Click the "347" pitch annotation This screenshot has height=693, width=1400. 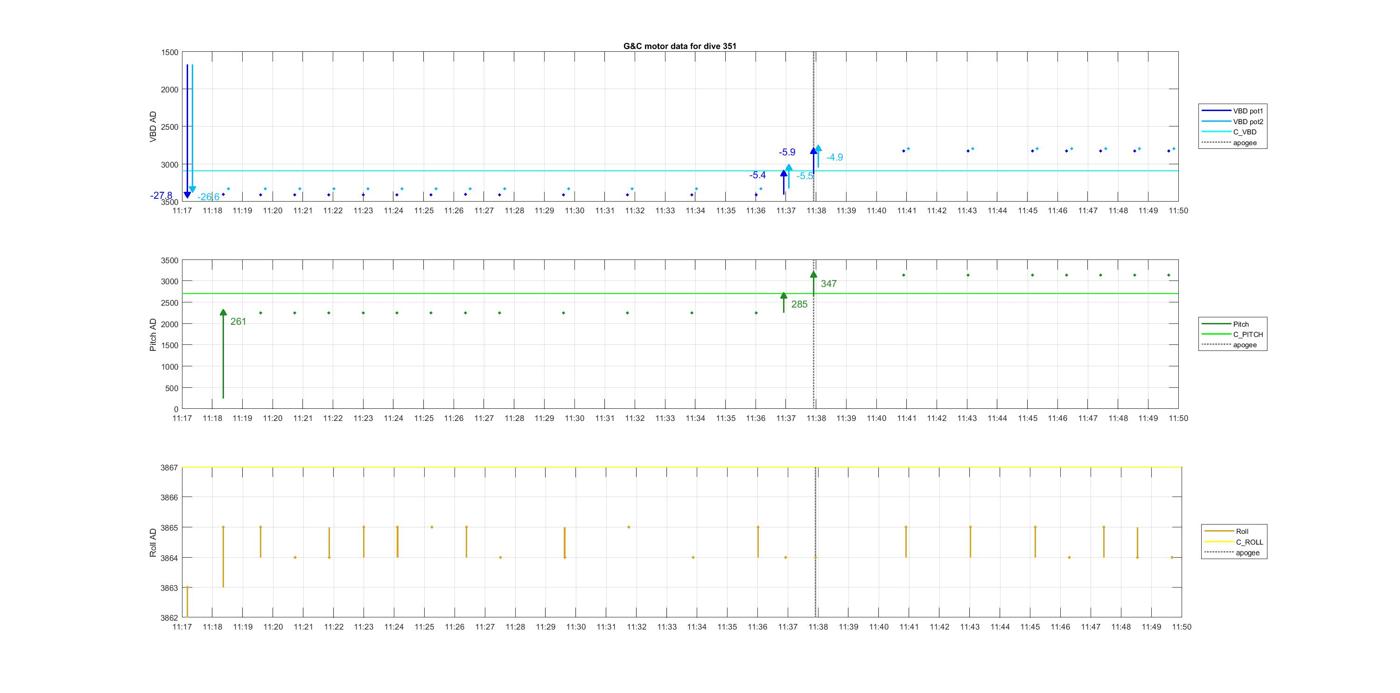[828, 284]
